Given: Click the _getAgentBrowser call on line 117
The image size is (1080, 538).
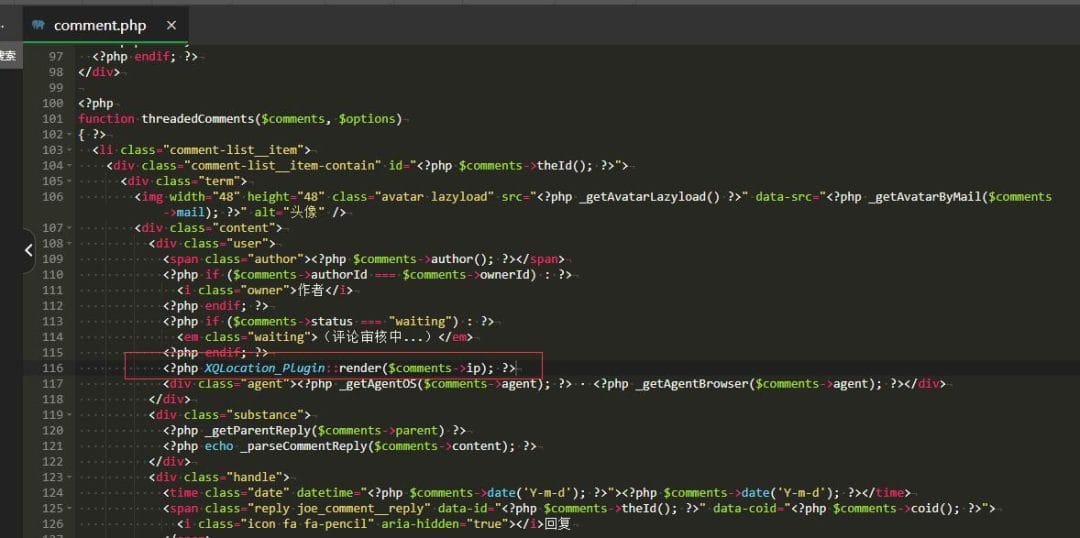Looking at the screenshot, I should 694,384.
